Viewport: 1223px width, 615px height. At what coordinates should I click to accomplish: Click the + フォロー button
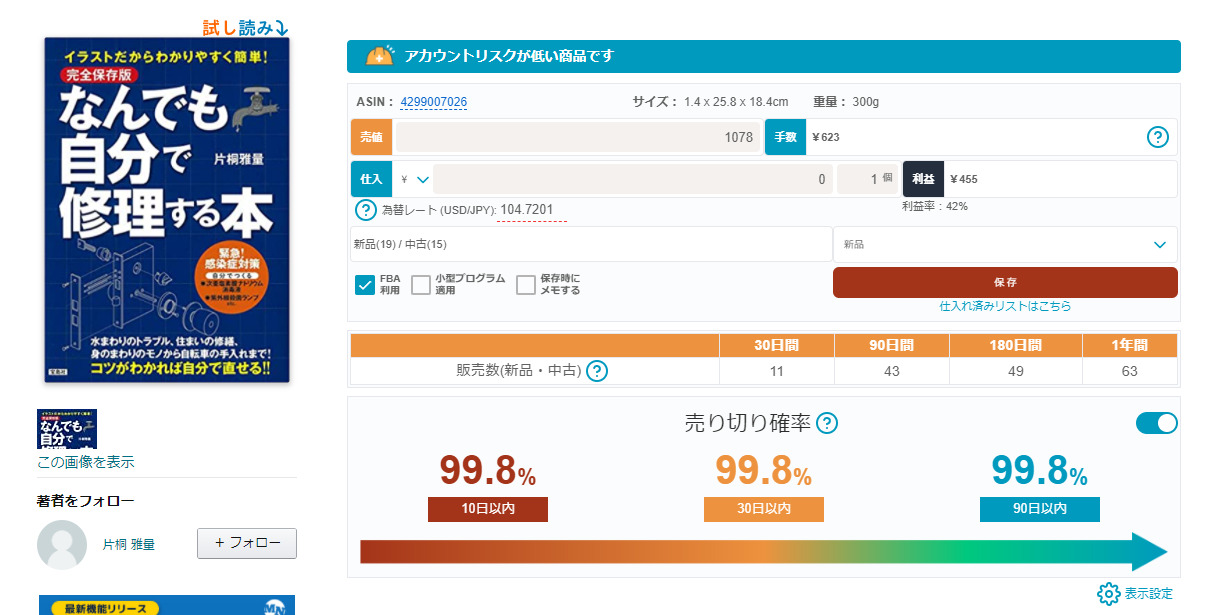(x=247, y=543)
